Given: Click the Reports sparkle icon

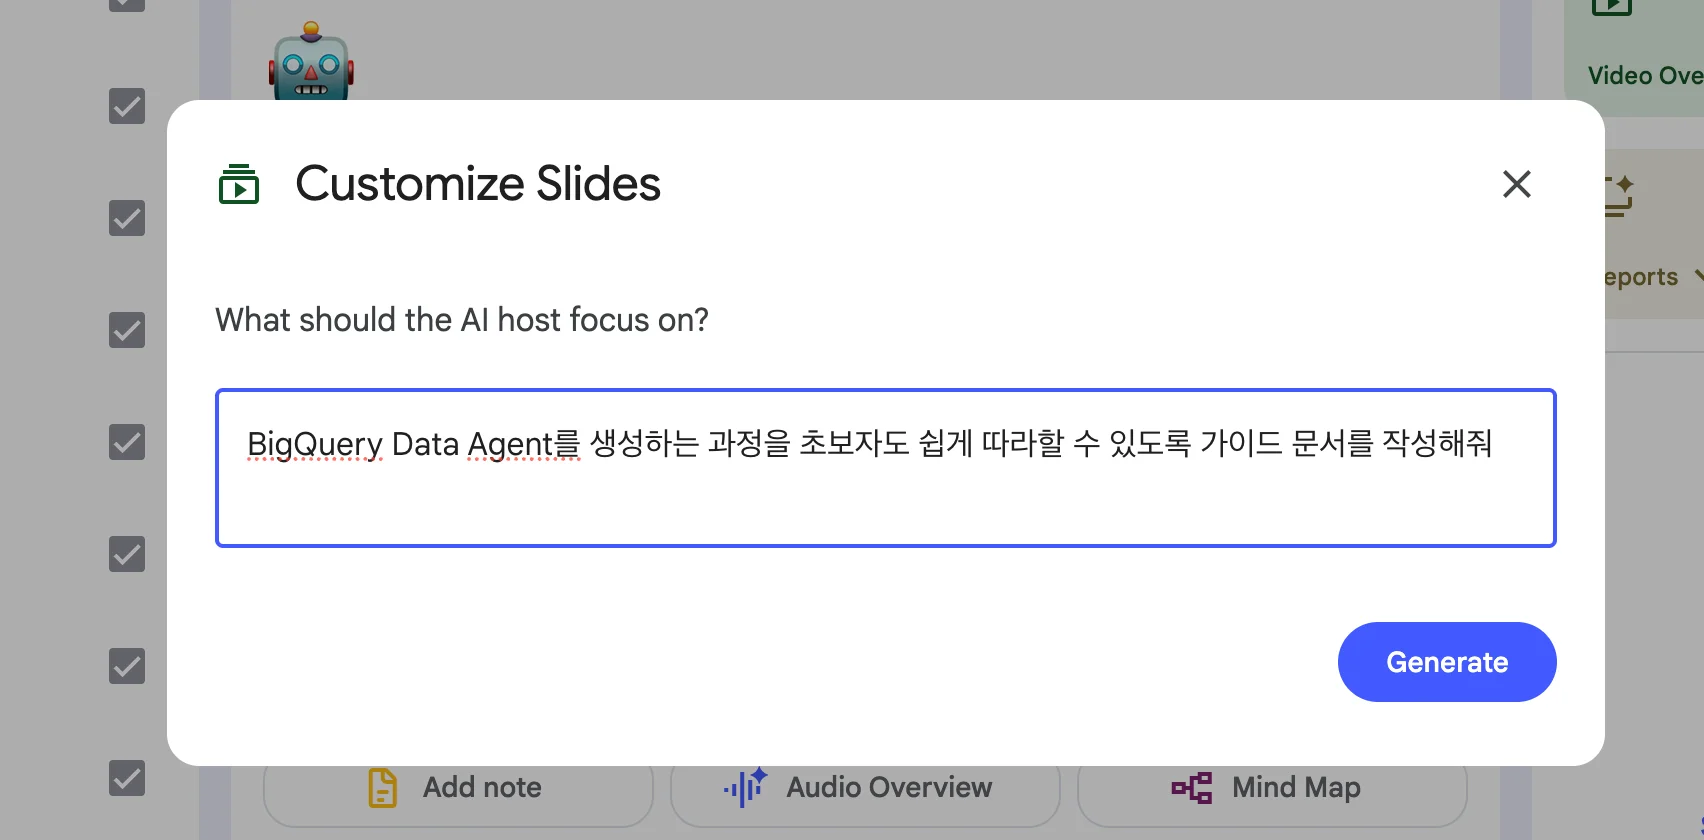Looking at the screenshot, I should tap(1620, 196).
